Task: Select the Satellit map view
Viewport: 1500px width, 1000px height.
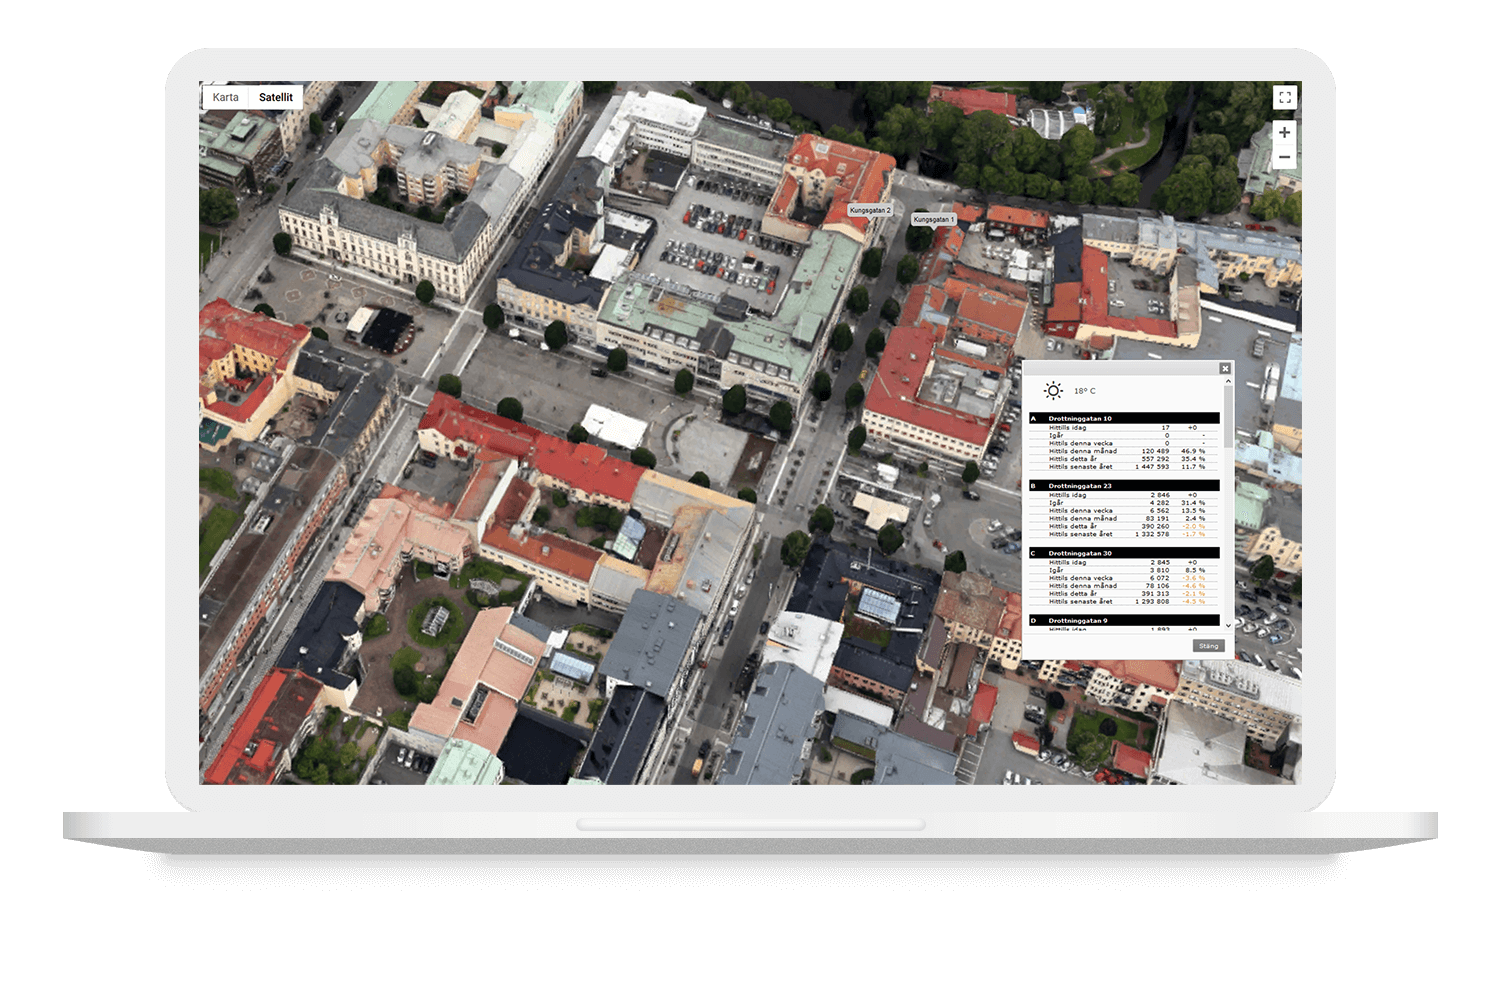Action: coord(276,97)
